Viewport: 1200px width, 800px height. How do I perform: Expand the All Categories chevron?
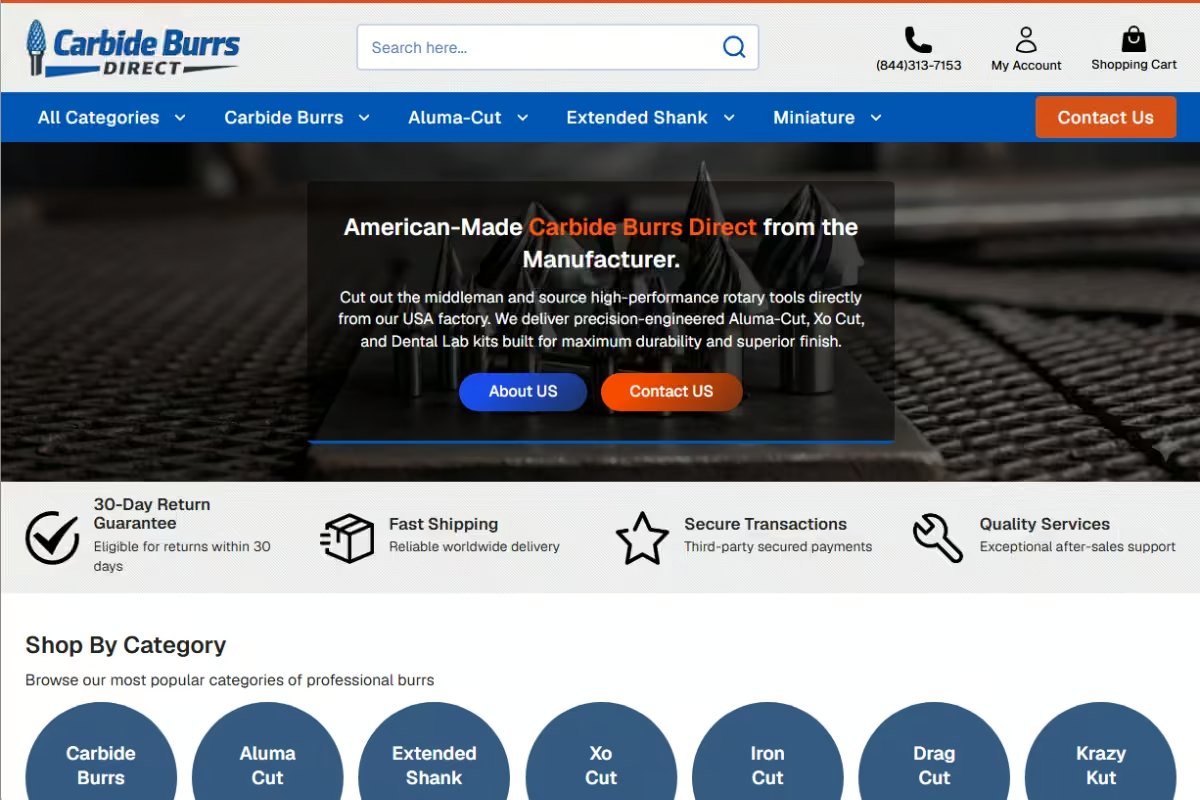point(180,118)
